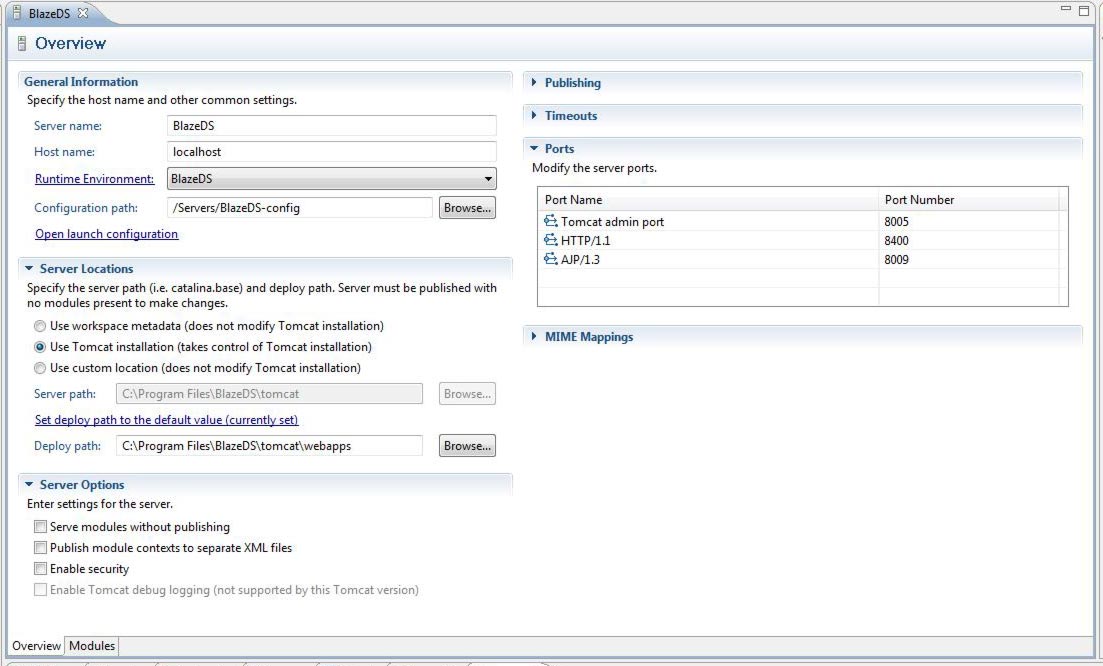This screenshot has width=1103, height=666.
Task: Click the Host name field
Action: tap(332, 152)
